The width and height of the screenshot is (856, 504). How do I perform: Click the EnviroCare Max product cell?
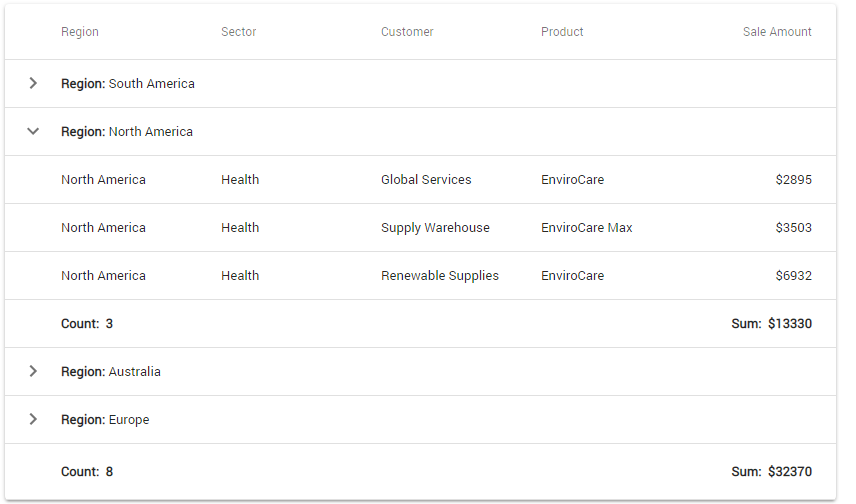587,228
